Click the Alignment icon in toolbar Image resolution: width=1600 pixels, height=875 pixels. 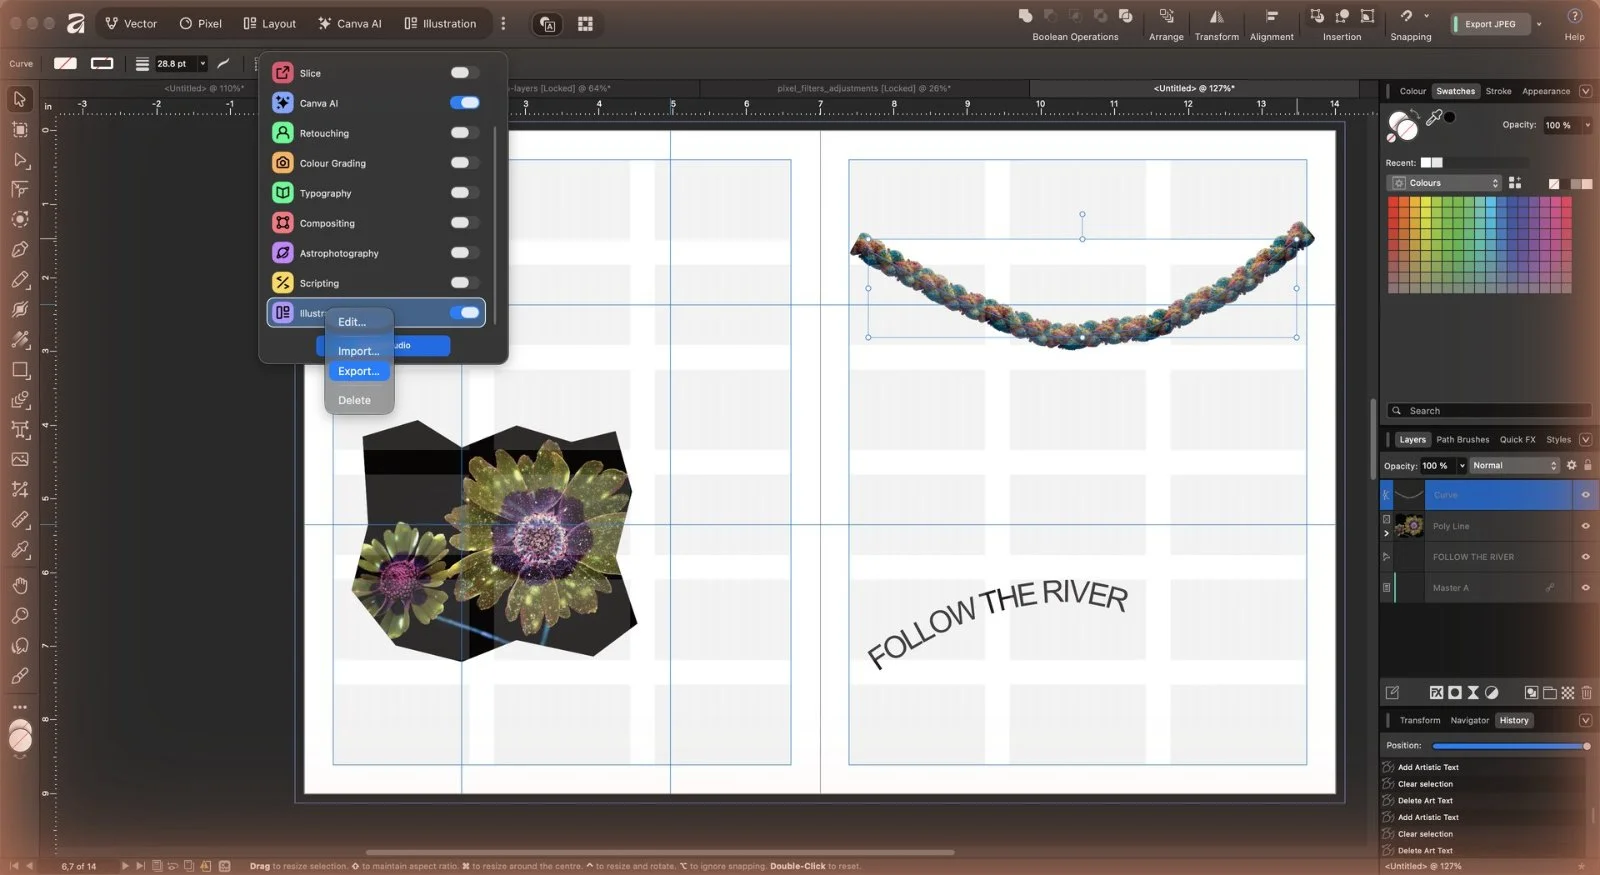[x=1271, y=16]
